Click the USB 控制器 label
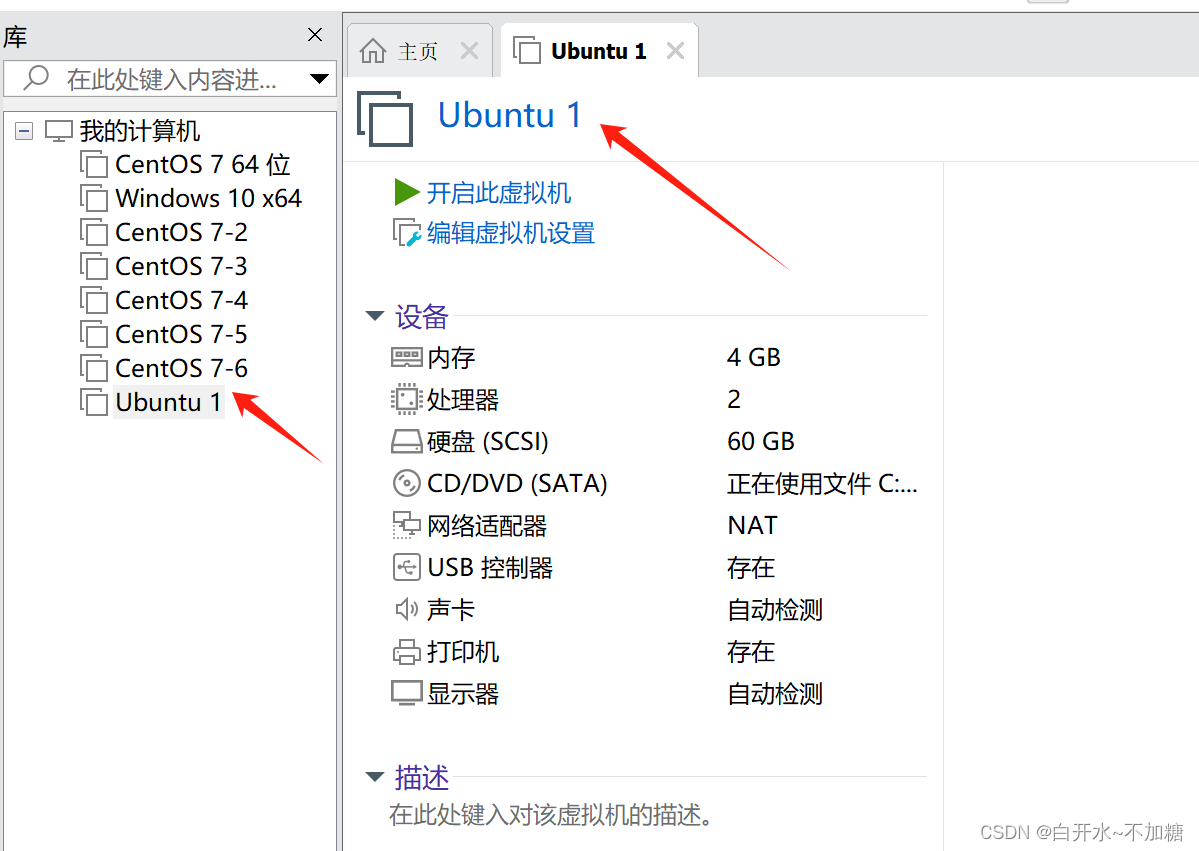The width and height of the screenshot is (1199, 851). pos(490,567)
